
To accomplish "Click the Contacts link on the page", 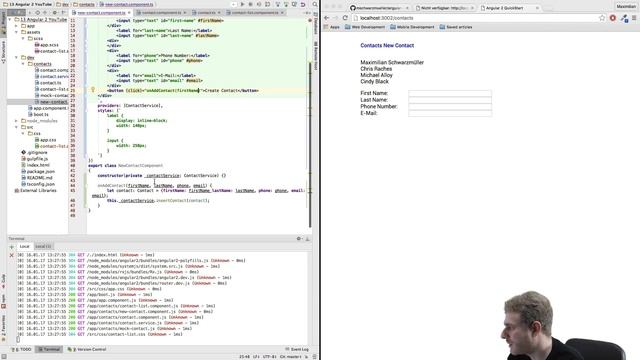I will 371,45.
